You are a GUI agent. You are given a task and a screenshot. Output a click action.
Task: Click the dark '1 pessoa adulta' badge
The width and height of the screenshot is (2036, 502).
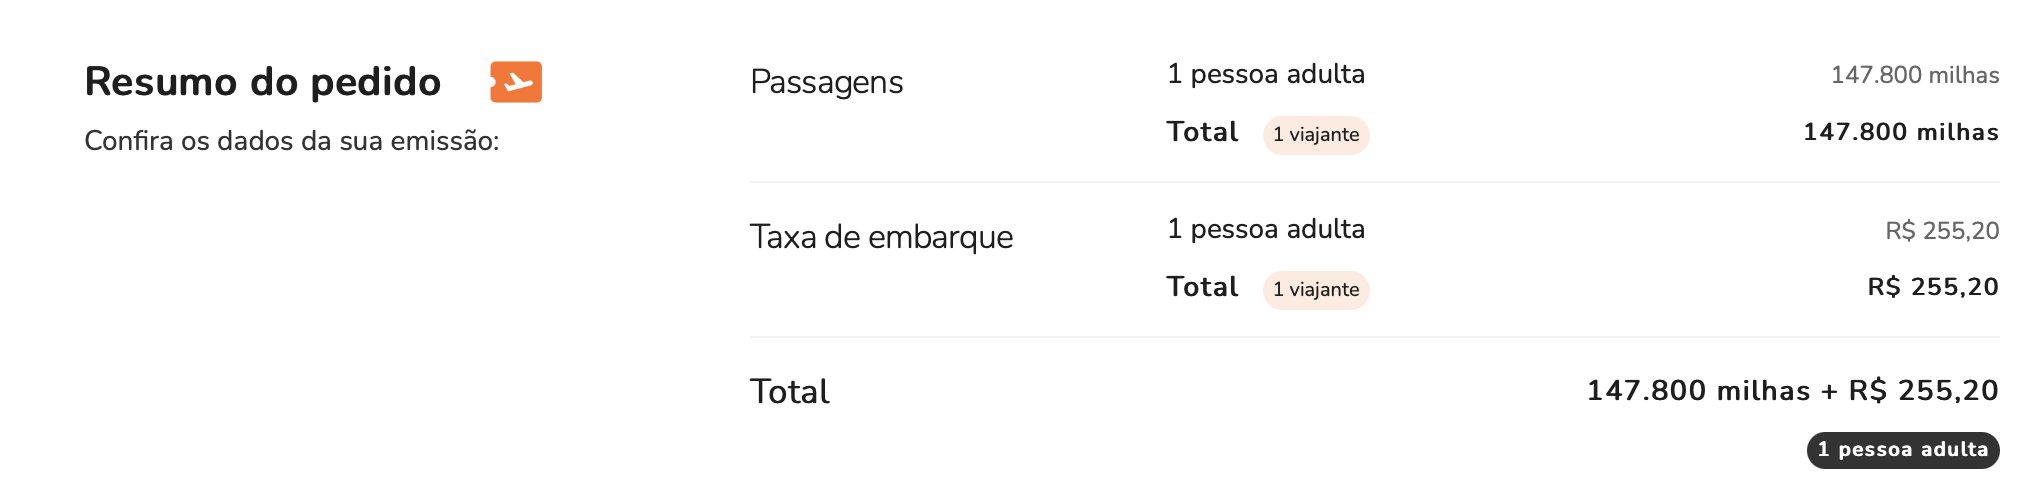click(x=1903, y=450)
